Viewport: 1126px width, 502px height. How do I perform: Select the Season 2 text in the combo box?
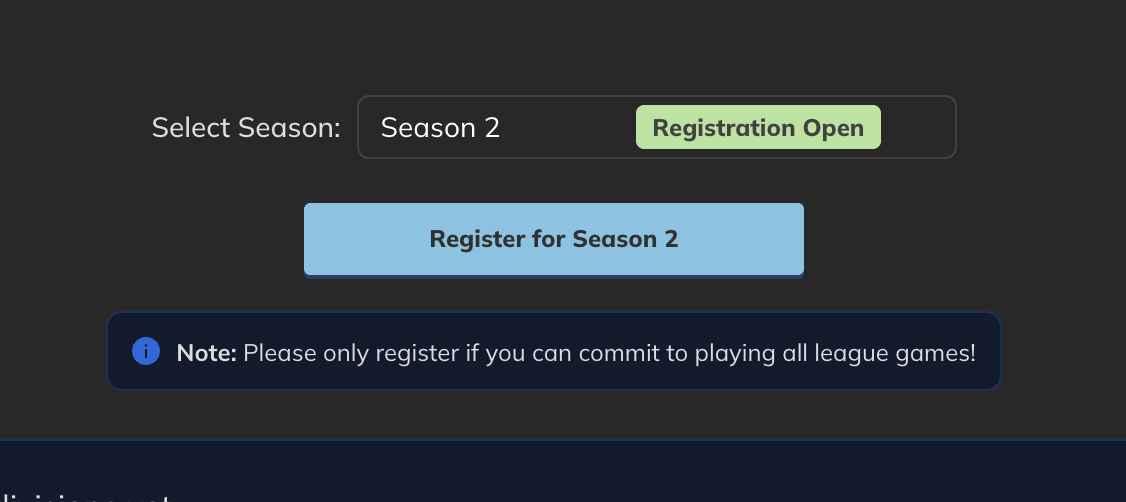pyautogui.click(x=440, y=128)
